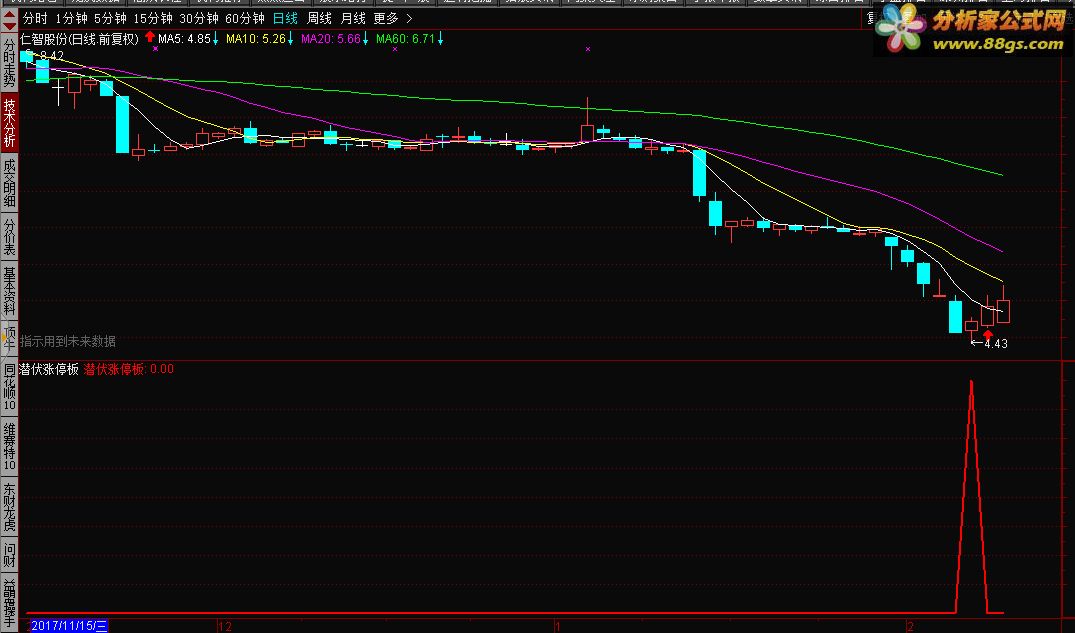This screenshot has width=1075, height=633.
Task: Click the MA20: 5.66 indicator label
Action: pyautogui.click(x=330, y=39)
